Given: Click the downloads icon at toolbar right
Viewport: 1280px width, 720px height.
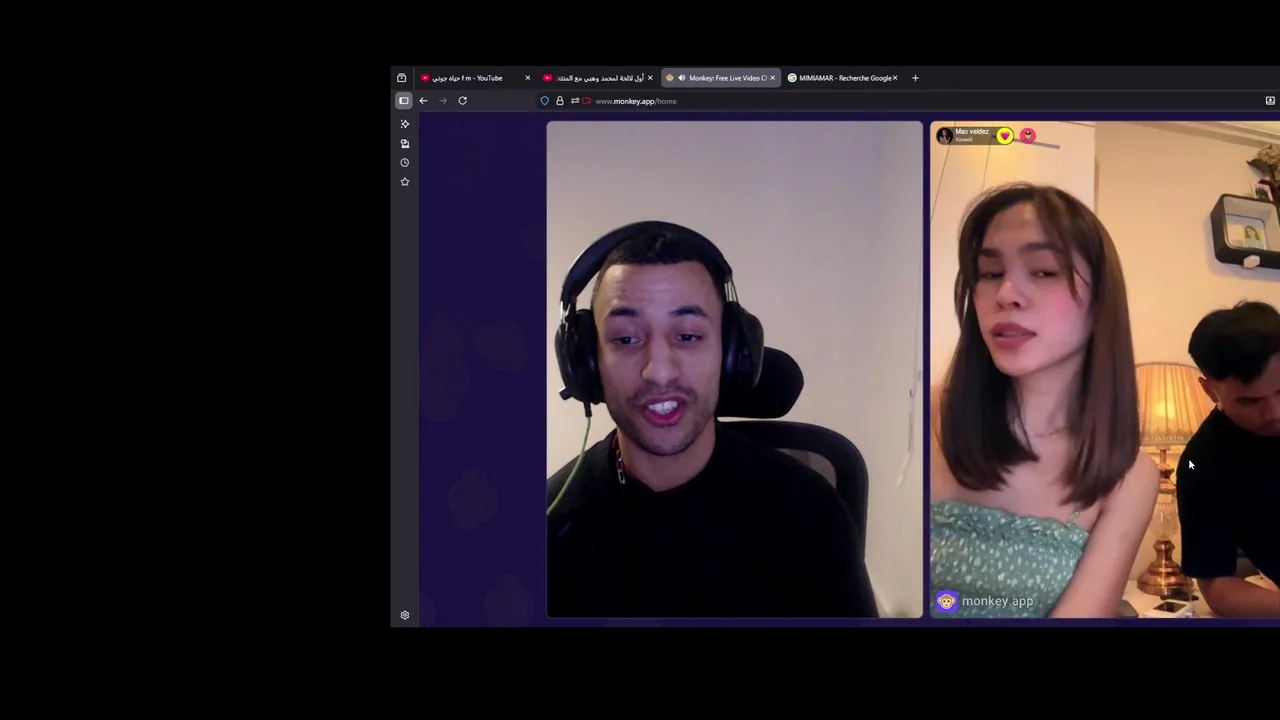Looking at the screenshot, I should click(x=1270, y=101).
